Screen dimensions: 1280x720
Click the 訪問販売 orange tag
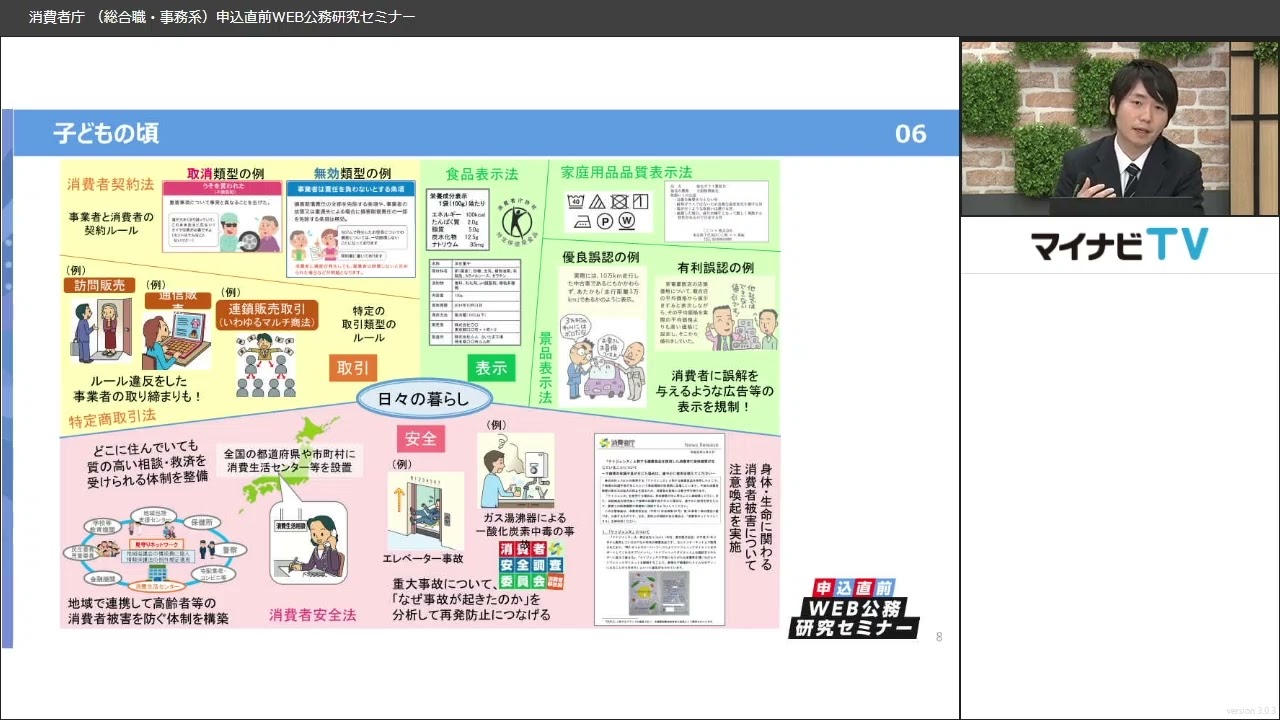98,285
